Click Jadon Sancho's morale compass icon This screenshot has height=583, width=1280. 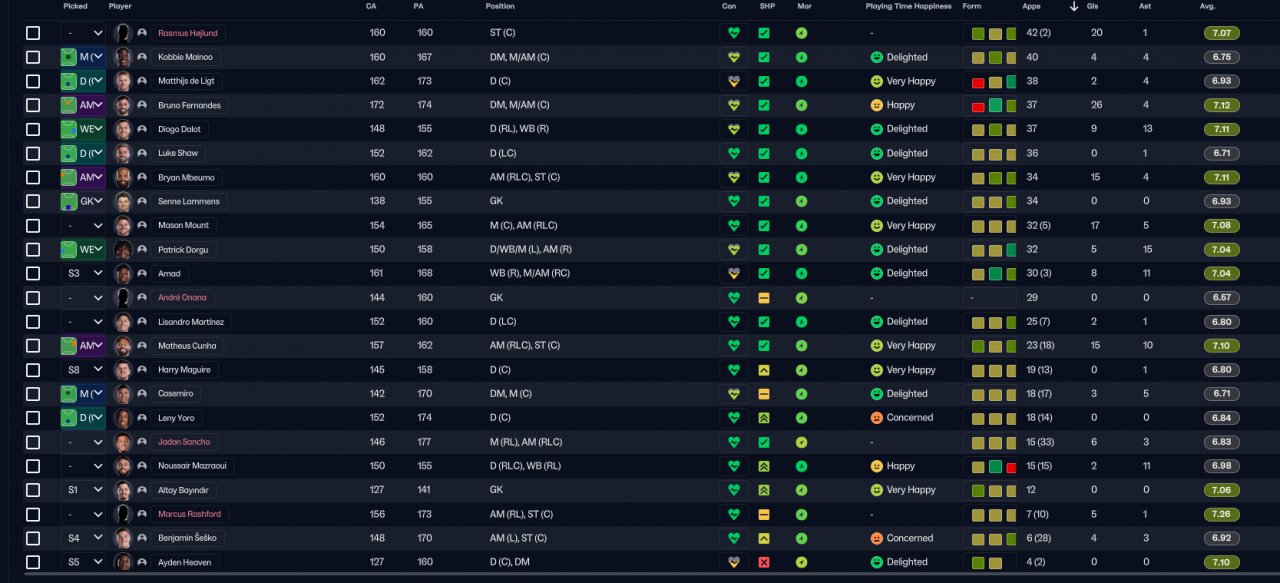[801, 442]
